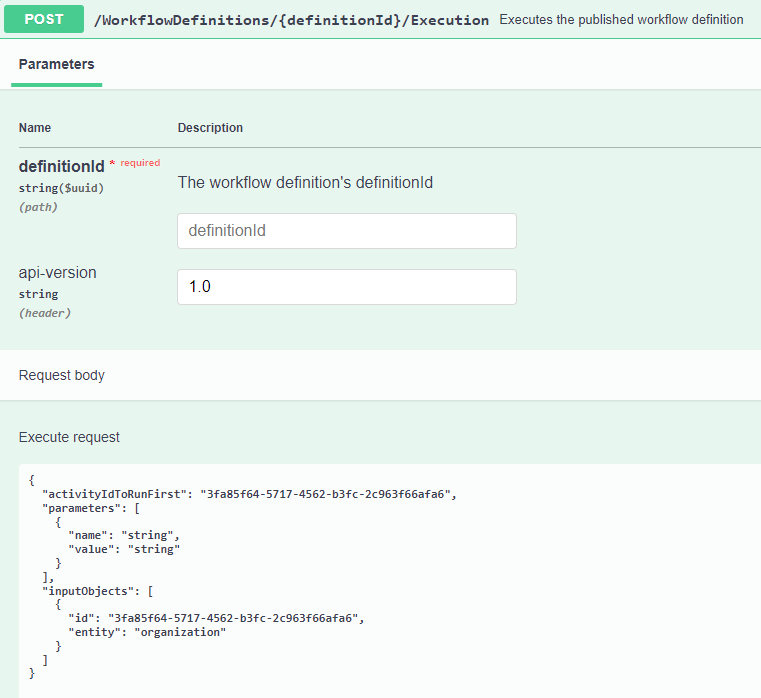Image resolution: width=761 pixels, height=698 pixels.
Task: Click the "name": "string" JSON line
Action: click(x=124, y=535)
